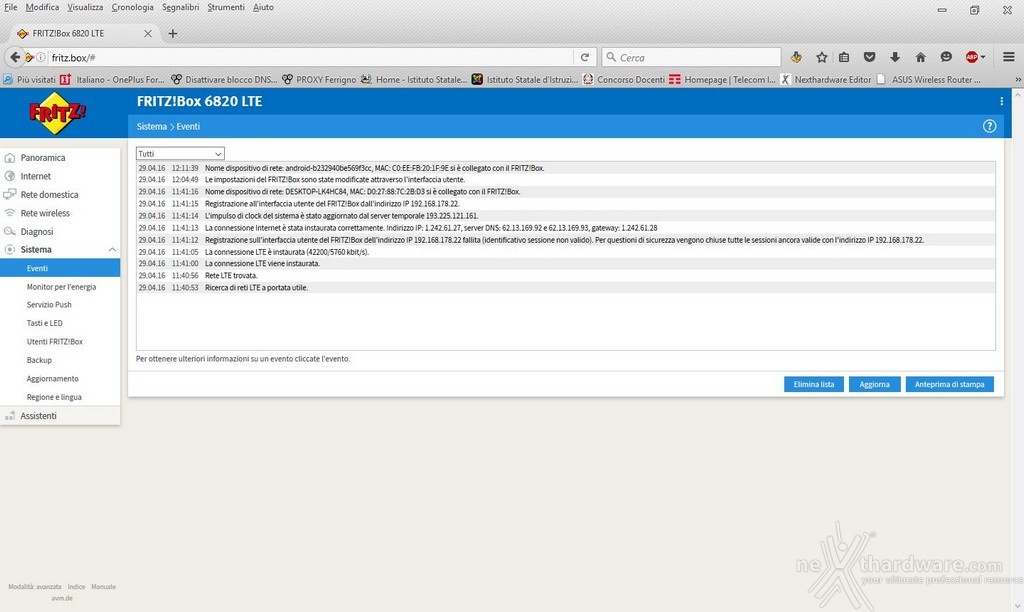Click Indice footer link
The height and width of the screenshot is (612, 1024).
76,587
